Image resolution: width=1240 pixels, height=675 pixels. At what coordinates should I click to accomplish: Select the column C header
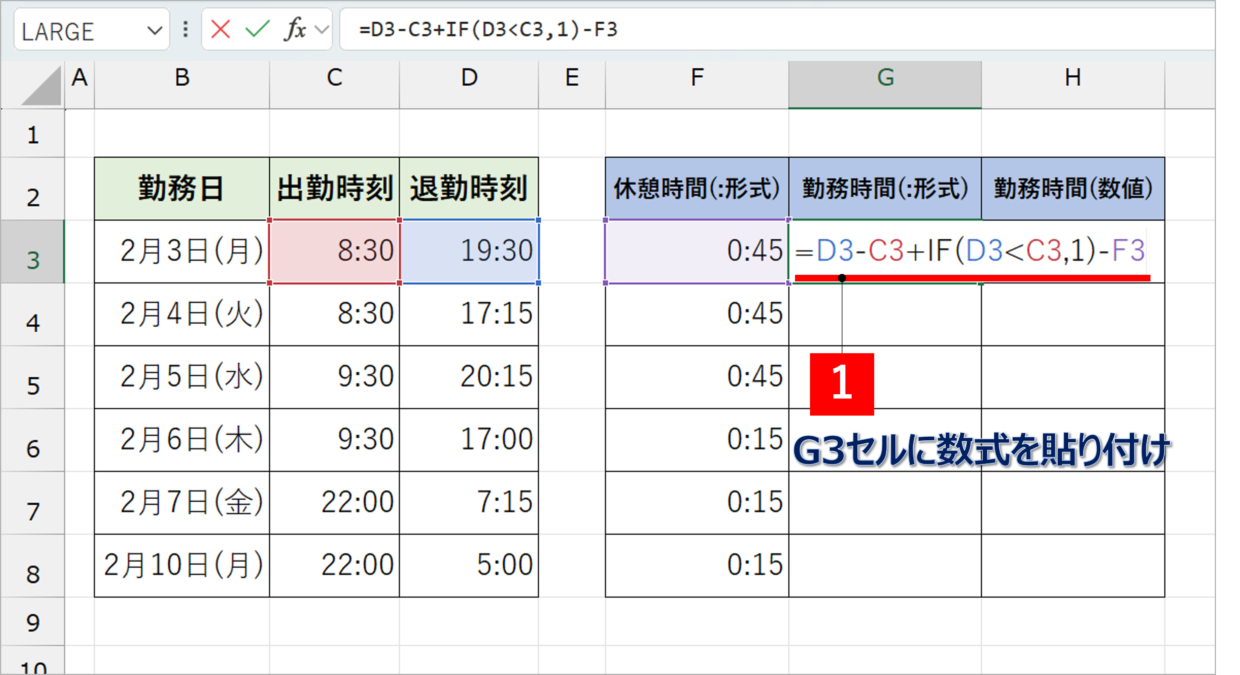tap(334, 78)
